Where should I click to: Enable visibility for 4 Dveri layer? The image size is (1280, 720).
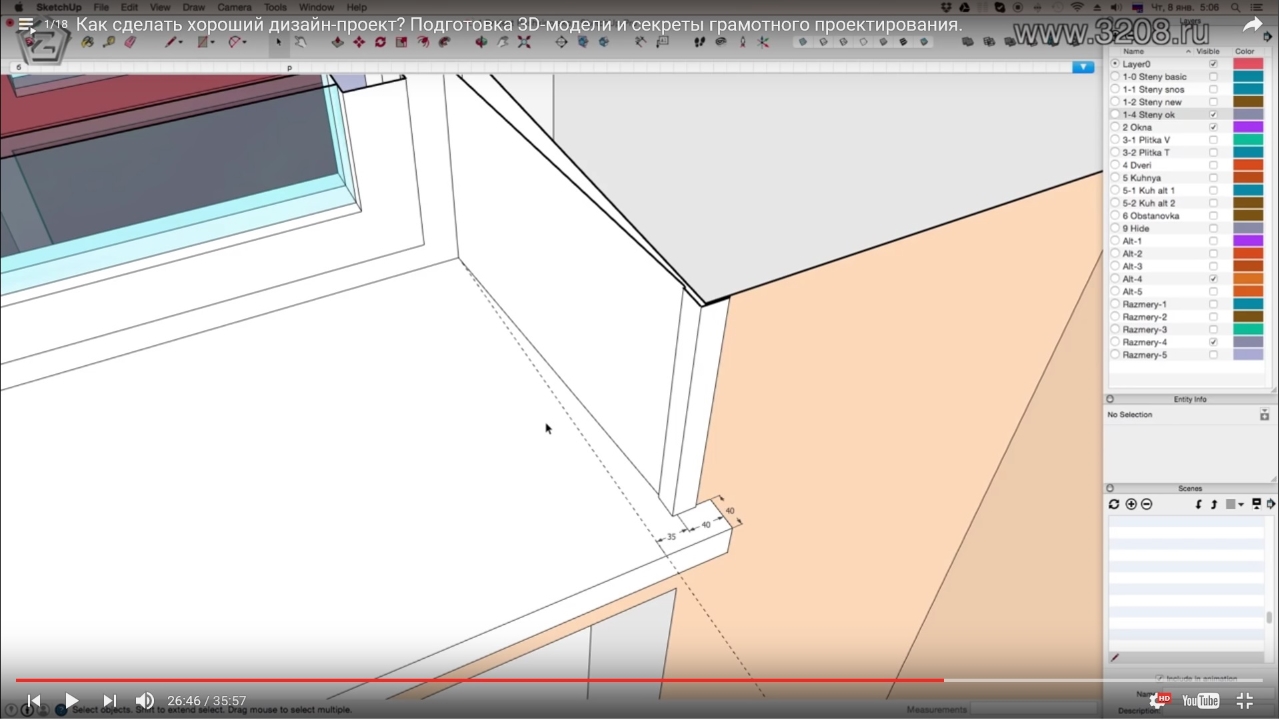[1213, 165]
